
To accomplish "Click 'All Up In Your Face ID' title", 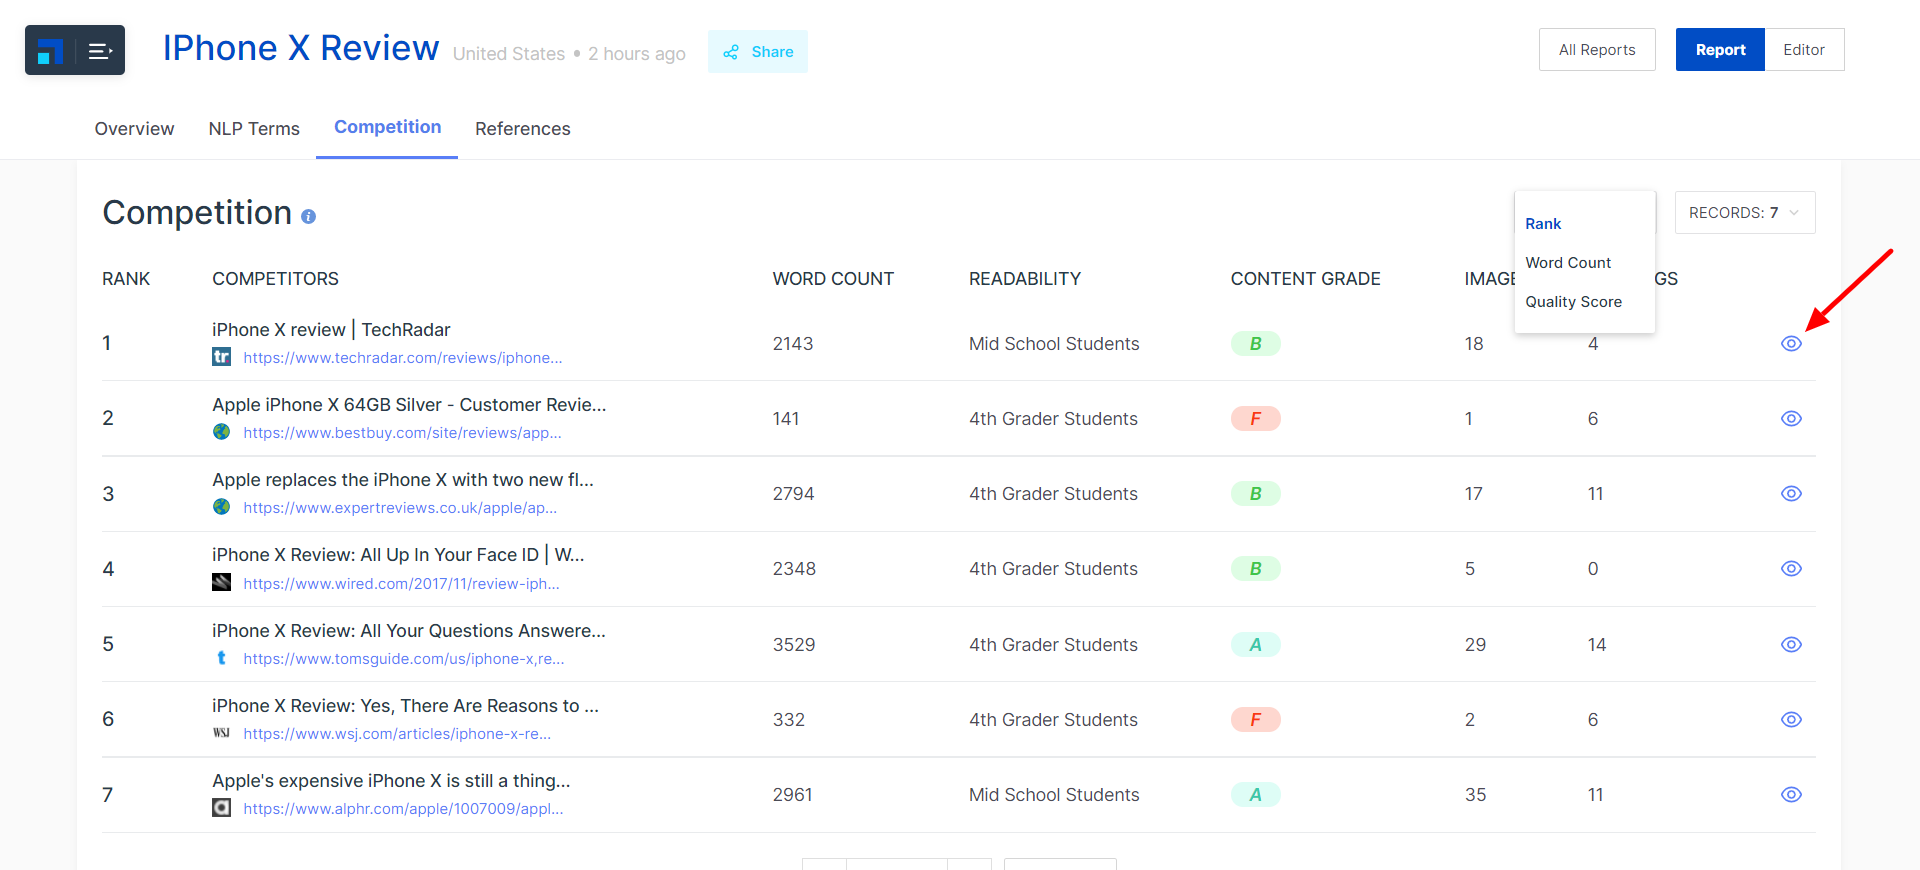I will click(x=398, y=555).
